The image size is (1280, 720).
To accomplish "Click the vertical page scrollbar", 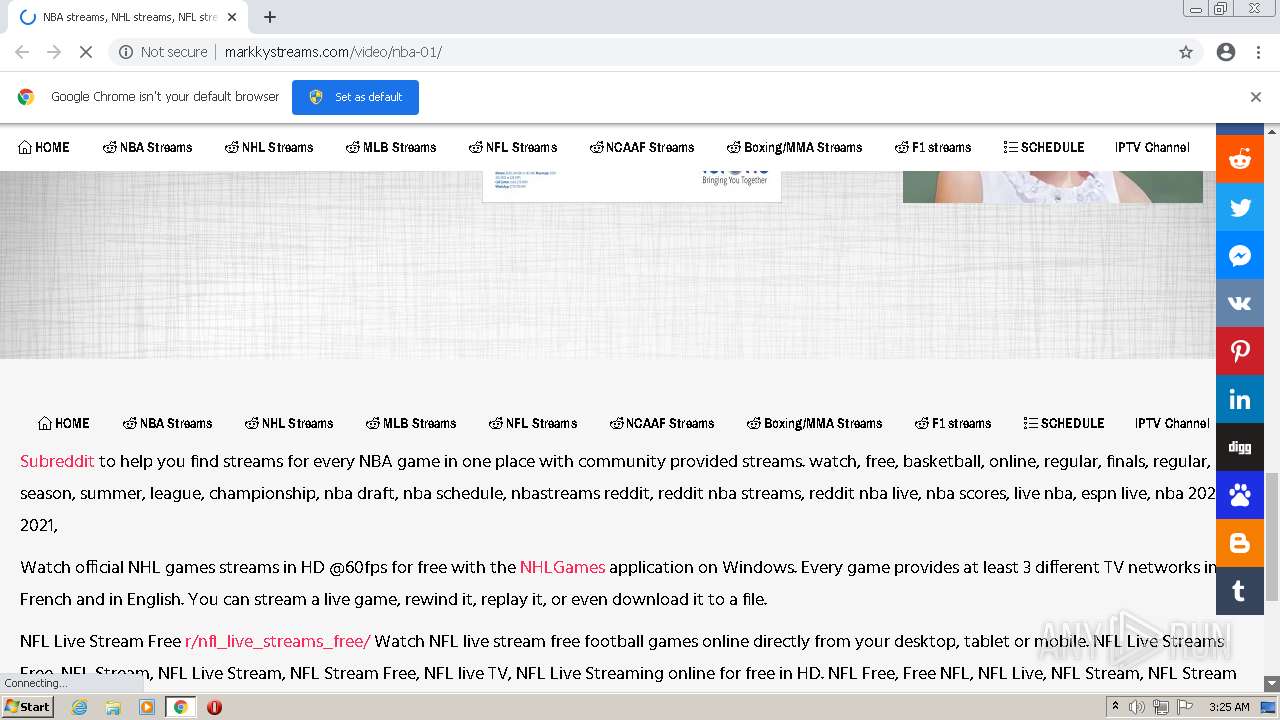I will tap(1272, 536).
